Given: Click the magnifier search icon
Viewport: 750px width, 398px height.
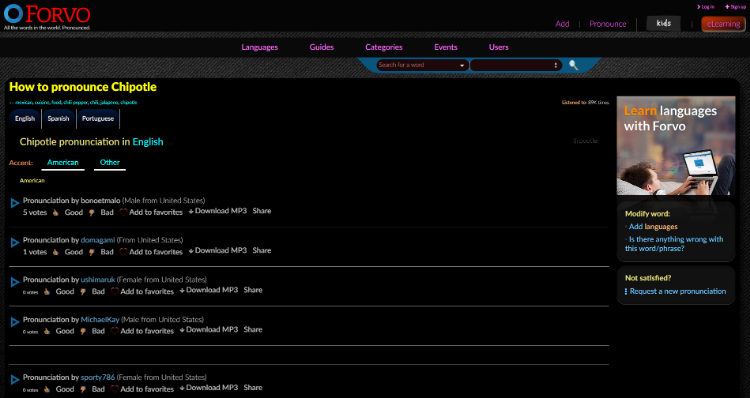Looking at the screenshot, I should 573,65.
